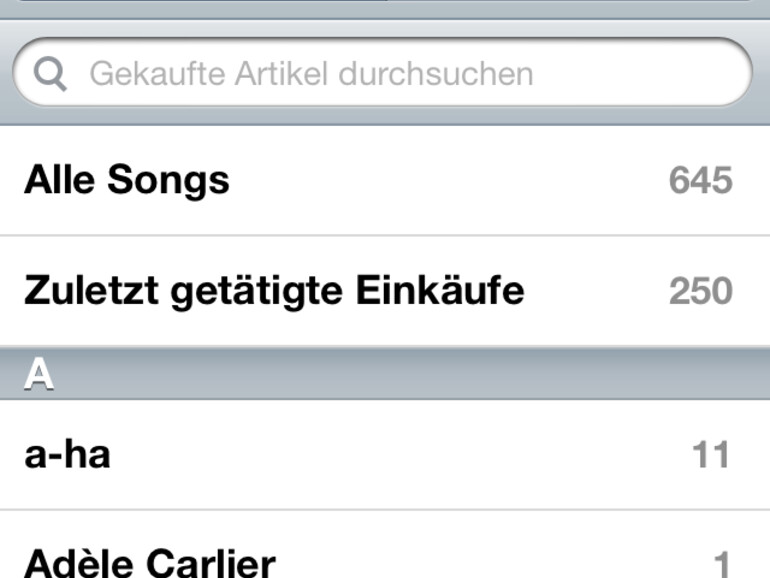
Task: Open 'Zuletzt getätigte Einkäufe'
Action: (x=273, y=291)
